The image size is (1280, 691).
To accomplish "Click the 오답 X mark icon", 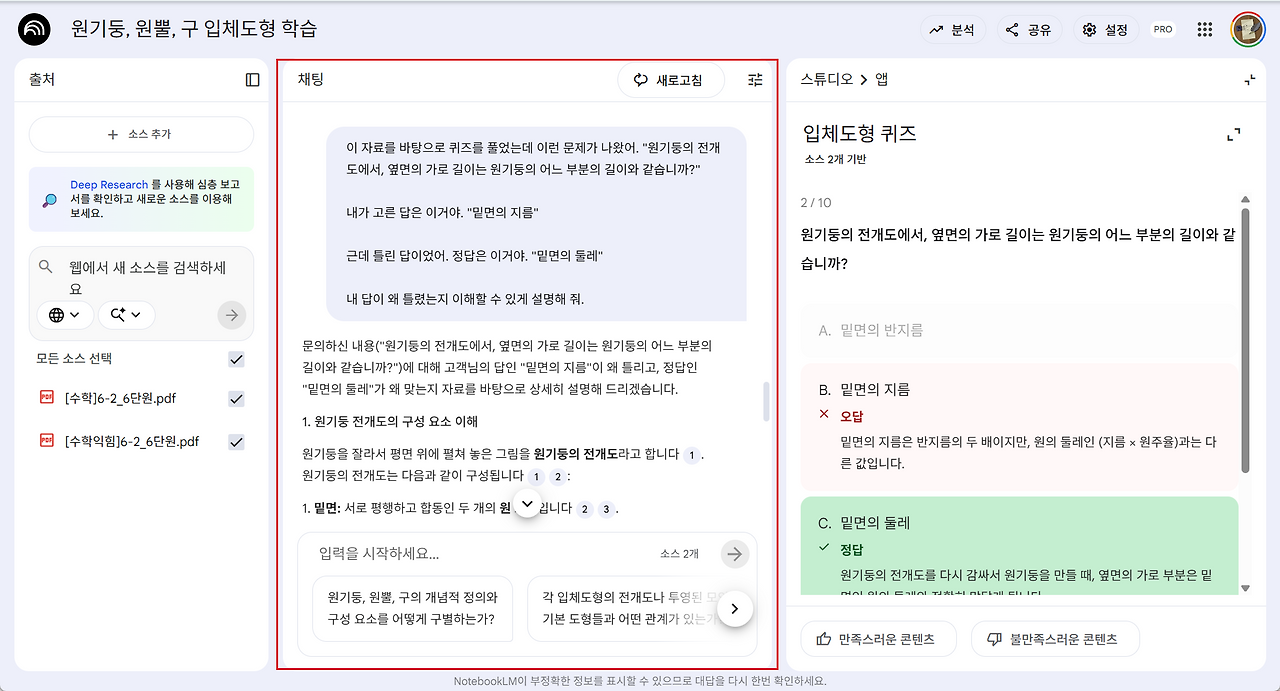I will (x=824, y=414).
